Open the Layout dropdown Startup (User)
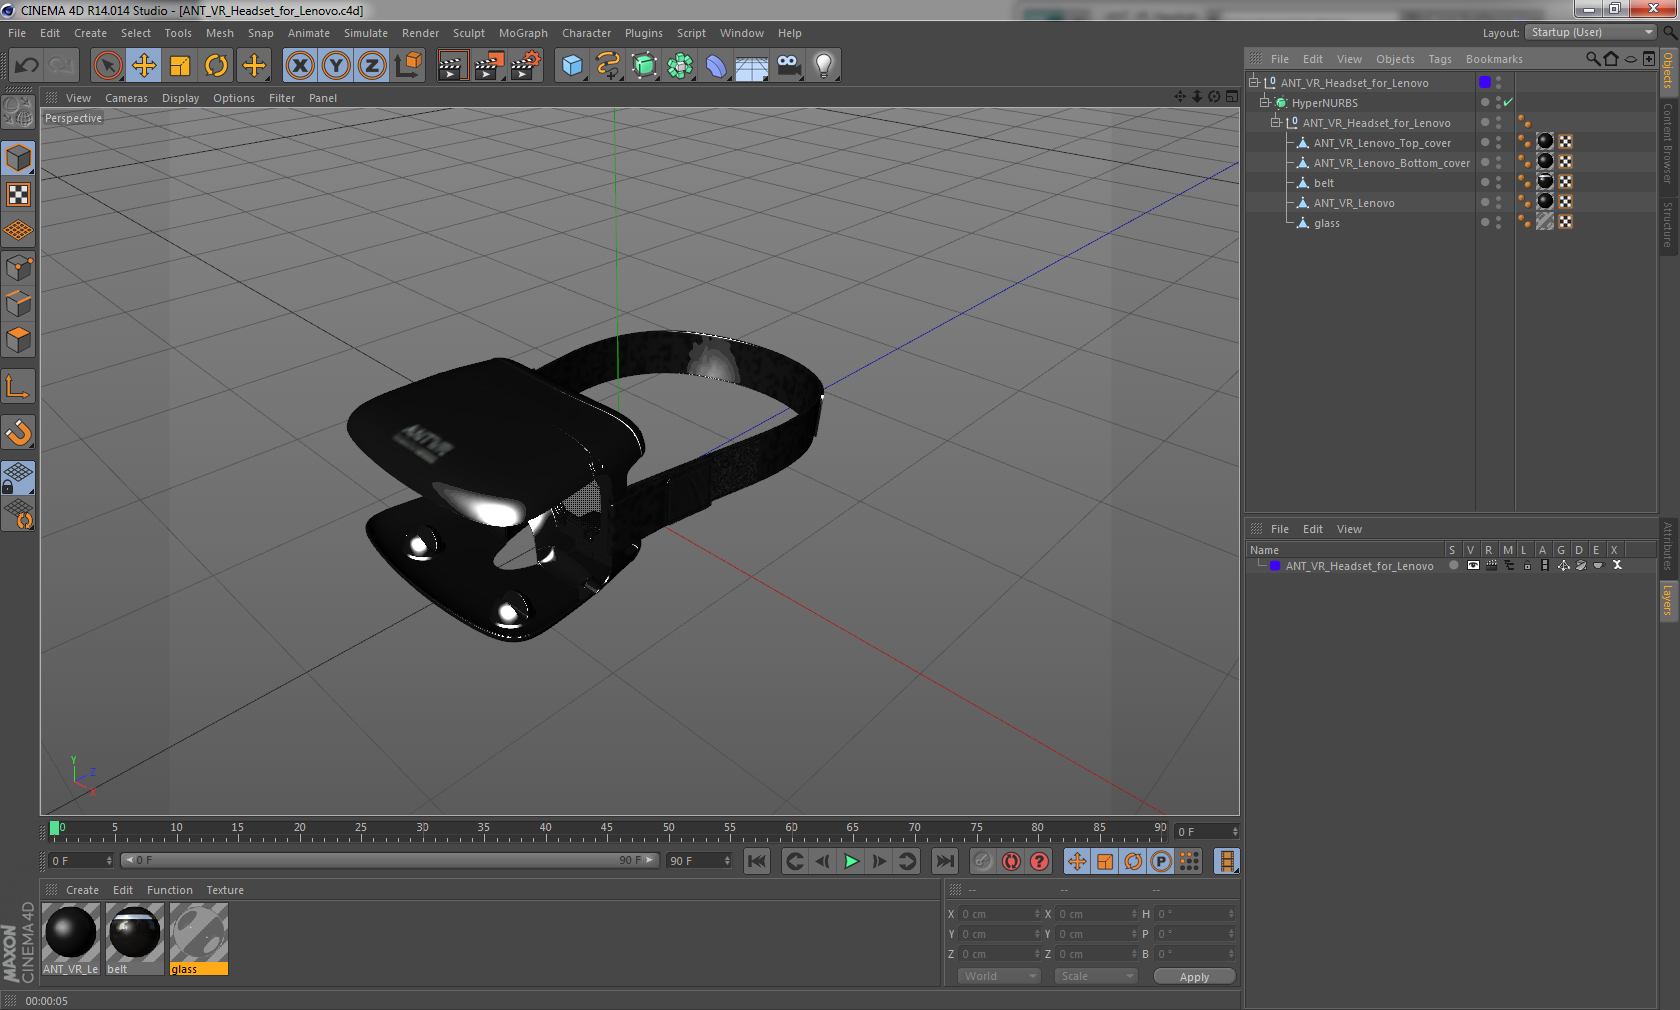Image resolution: width=1680 pixels, height=1010 pixels. coord(1592,33)
